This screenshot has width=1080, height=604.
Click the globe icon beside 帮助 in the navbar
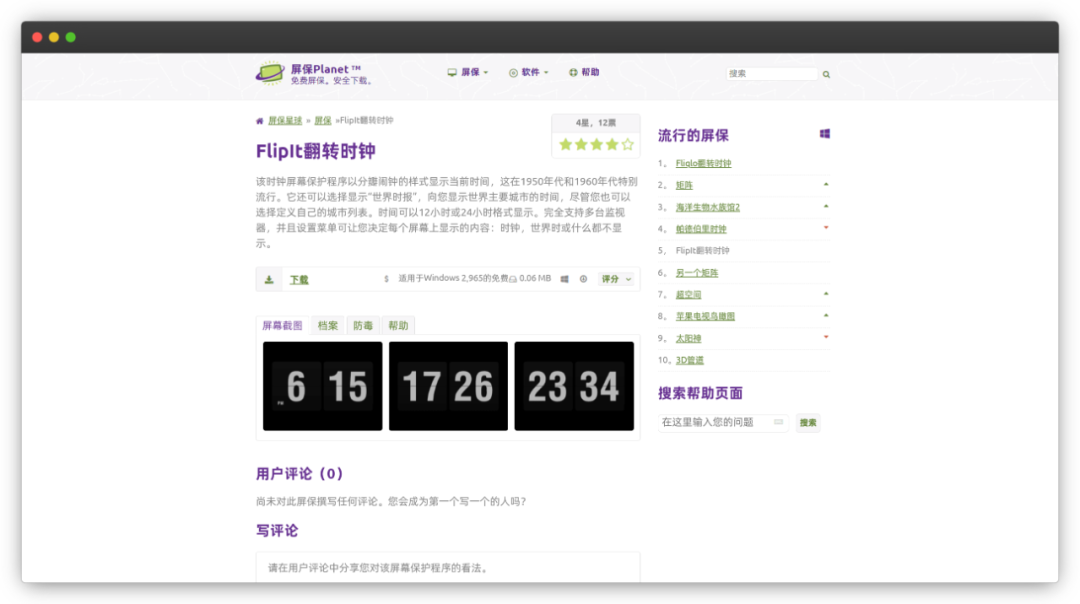[573, 73]
